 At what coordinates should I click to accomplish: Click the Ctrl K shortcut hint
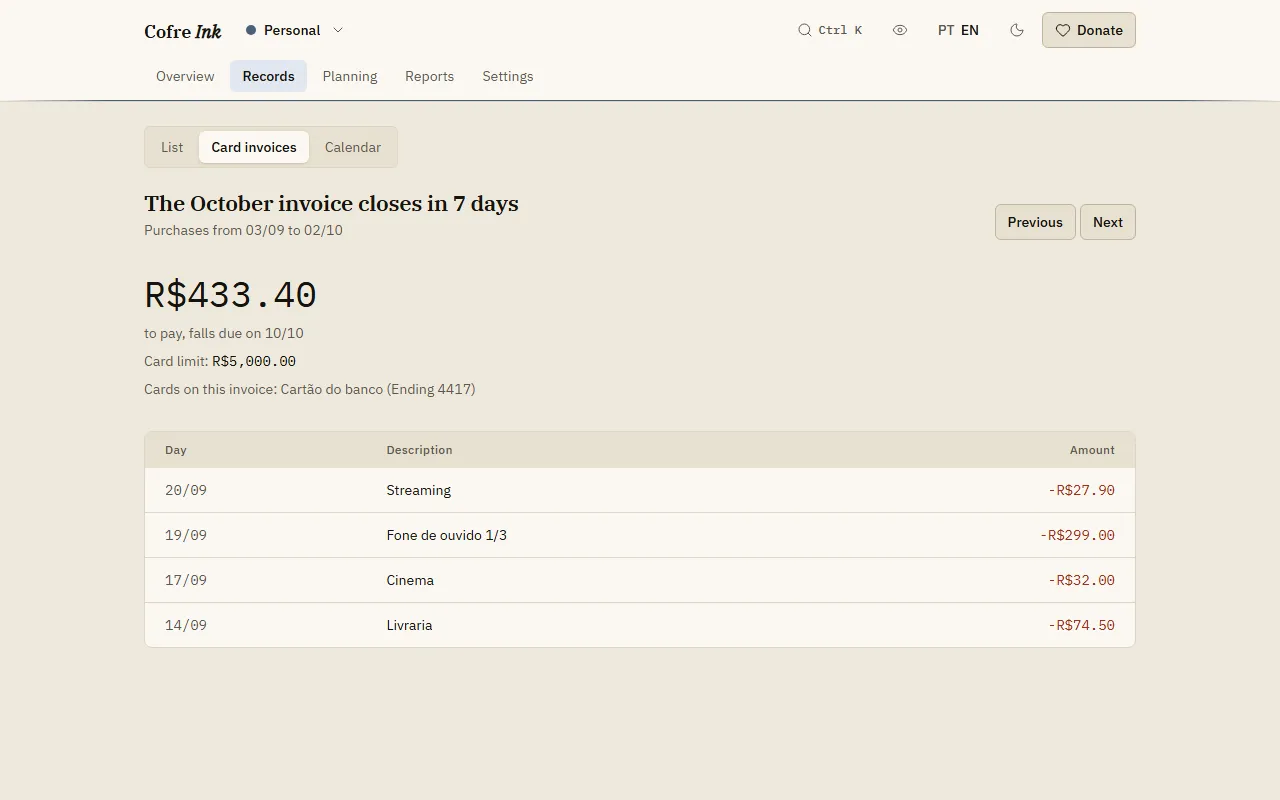point(840,30)
